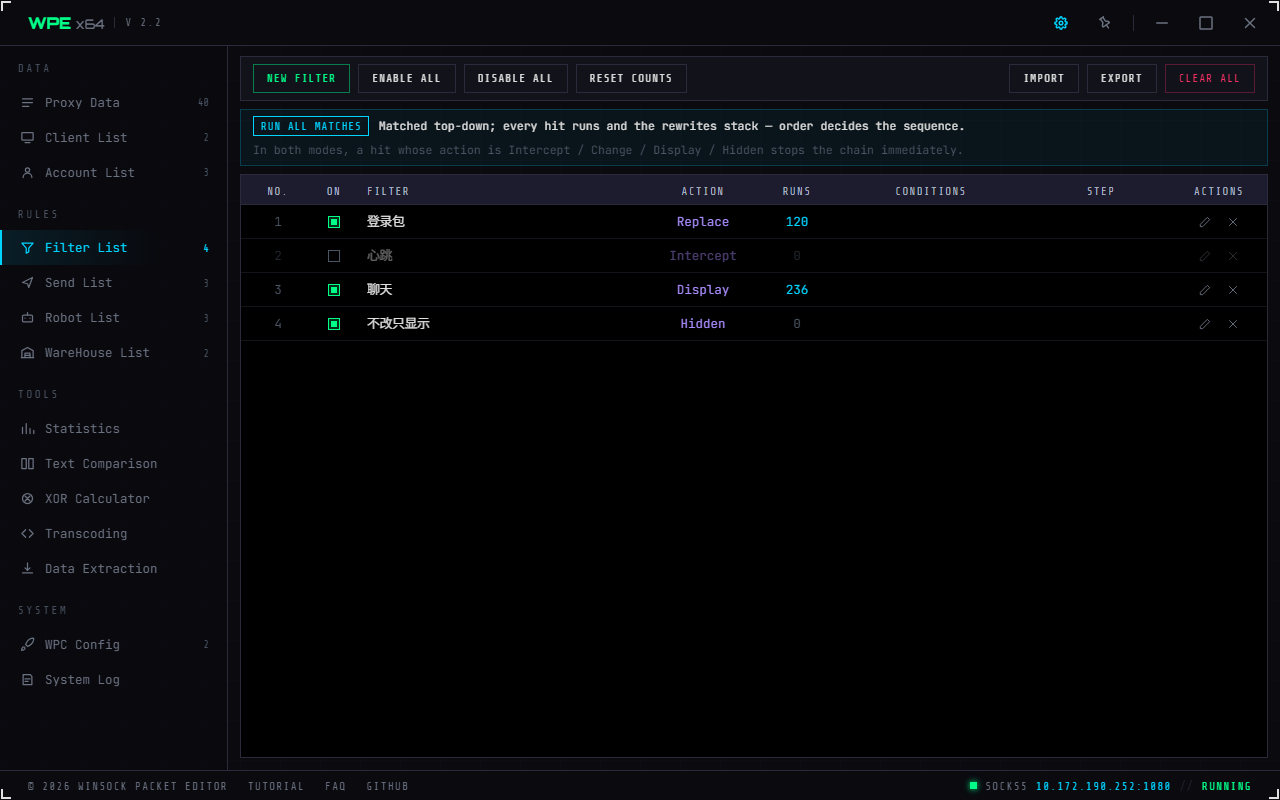Click Enable All button

[x=406, y=78]
